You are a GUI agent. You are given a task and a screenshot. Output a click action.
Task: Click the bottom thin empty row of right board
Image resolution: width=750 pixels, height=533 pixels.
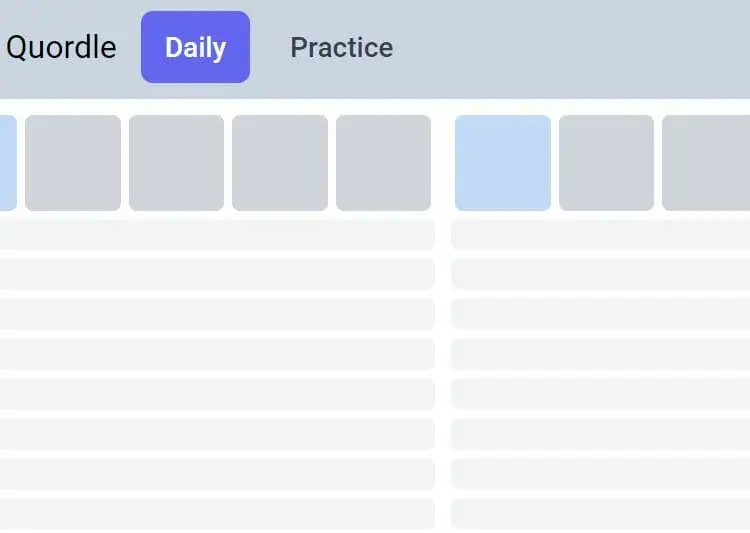click(600, 513)
